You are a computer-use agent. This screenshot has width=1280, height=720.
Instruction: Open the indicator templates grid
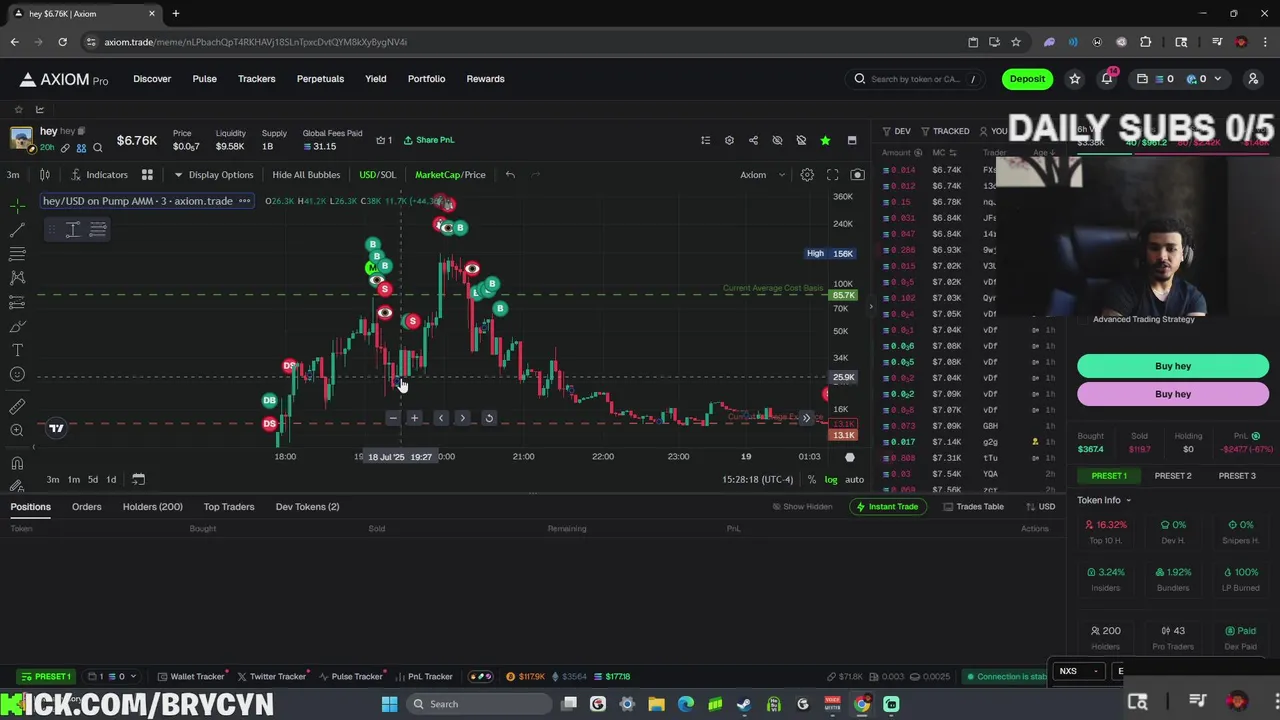click(x=147, y=175)
